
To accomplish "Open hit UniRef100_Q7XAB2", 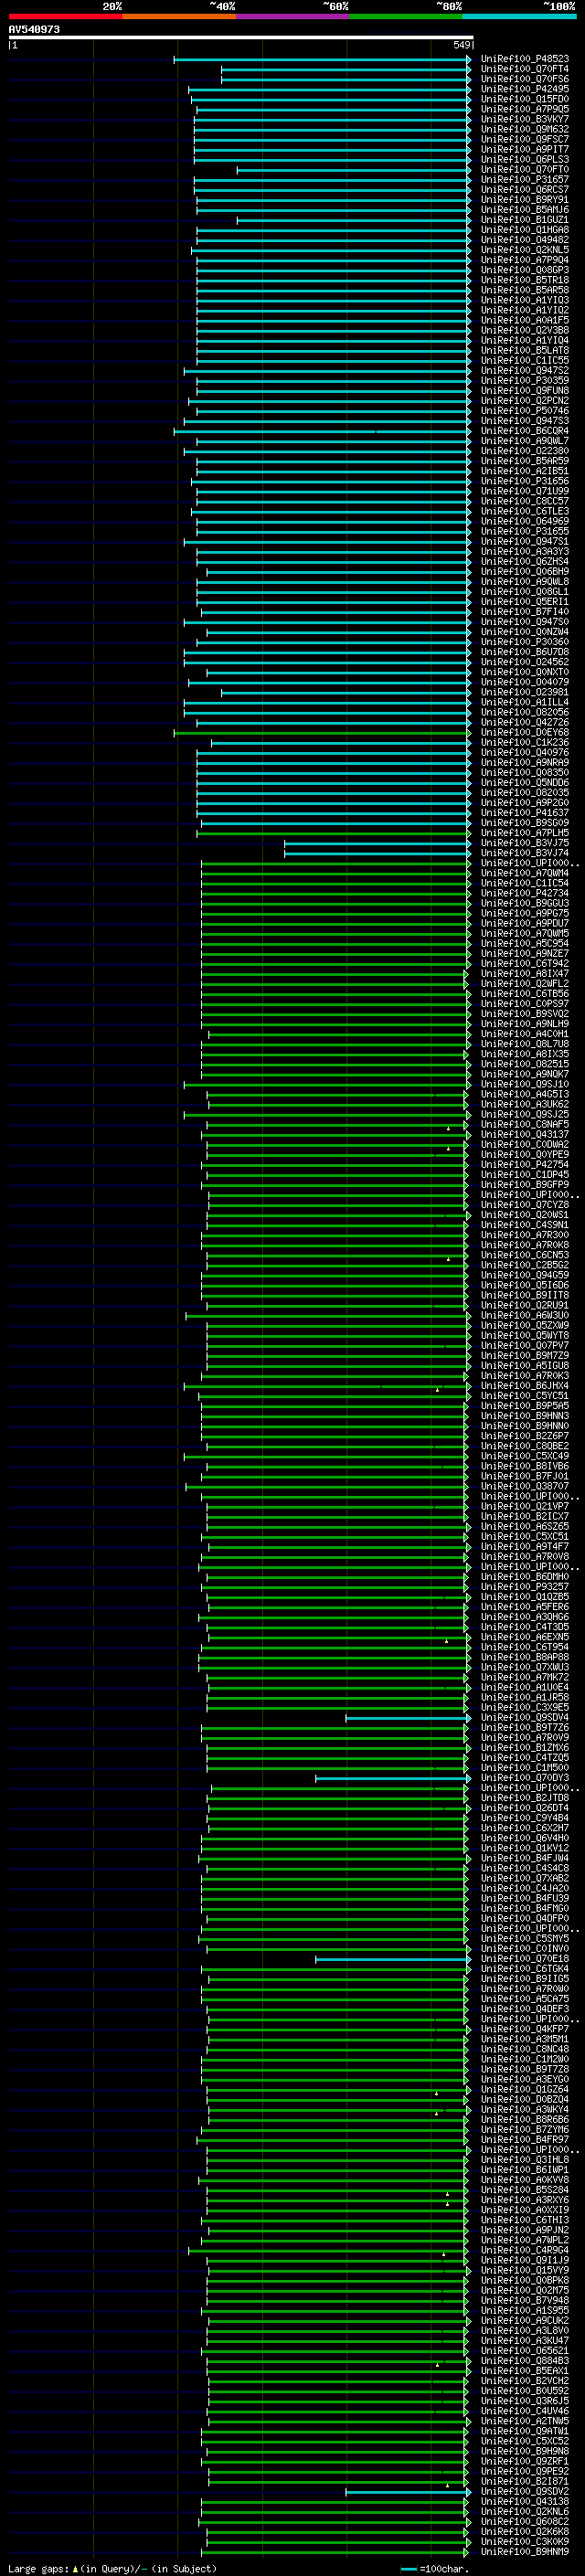I will point(525,1879).
